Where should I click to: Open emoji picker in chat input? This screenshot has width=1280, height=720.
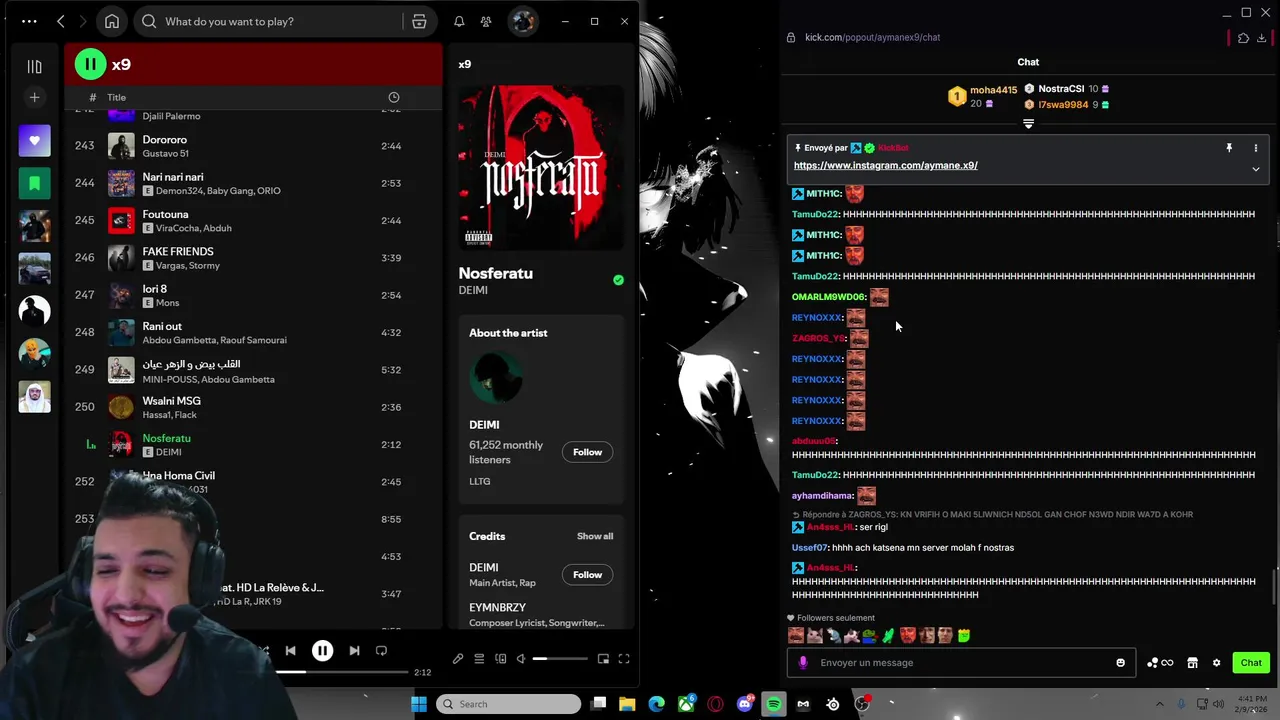coord(1120,663)
